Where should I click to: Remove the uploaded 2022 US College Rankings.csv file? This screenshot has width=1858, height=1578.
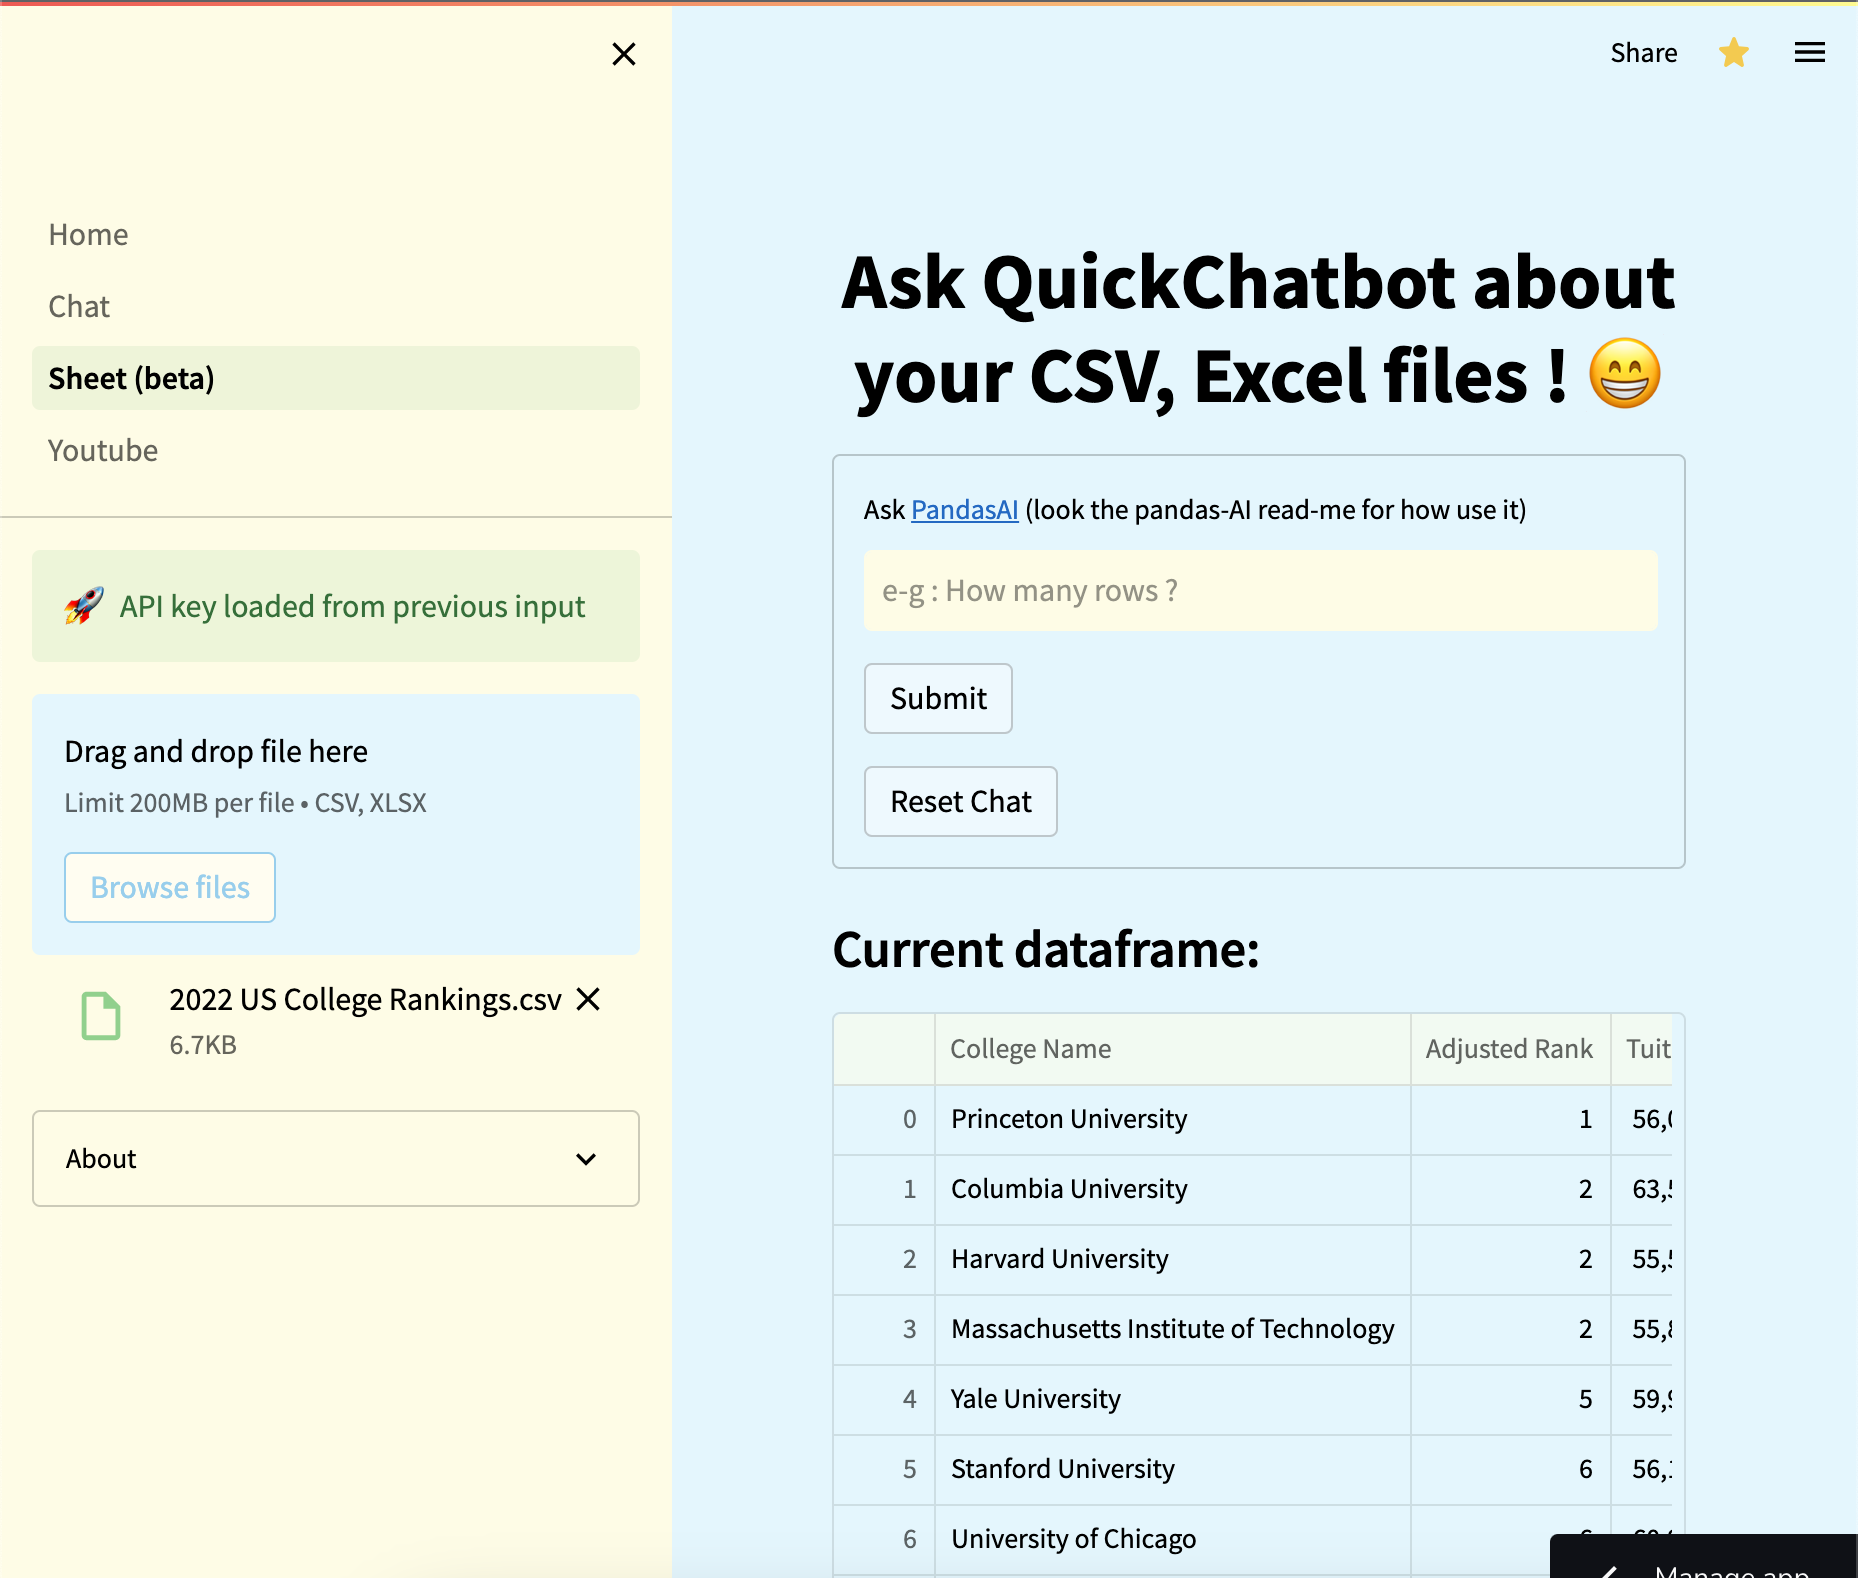(589, 999)
